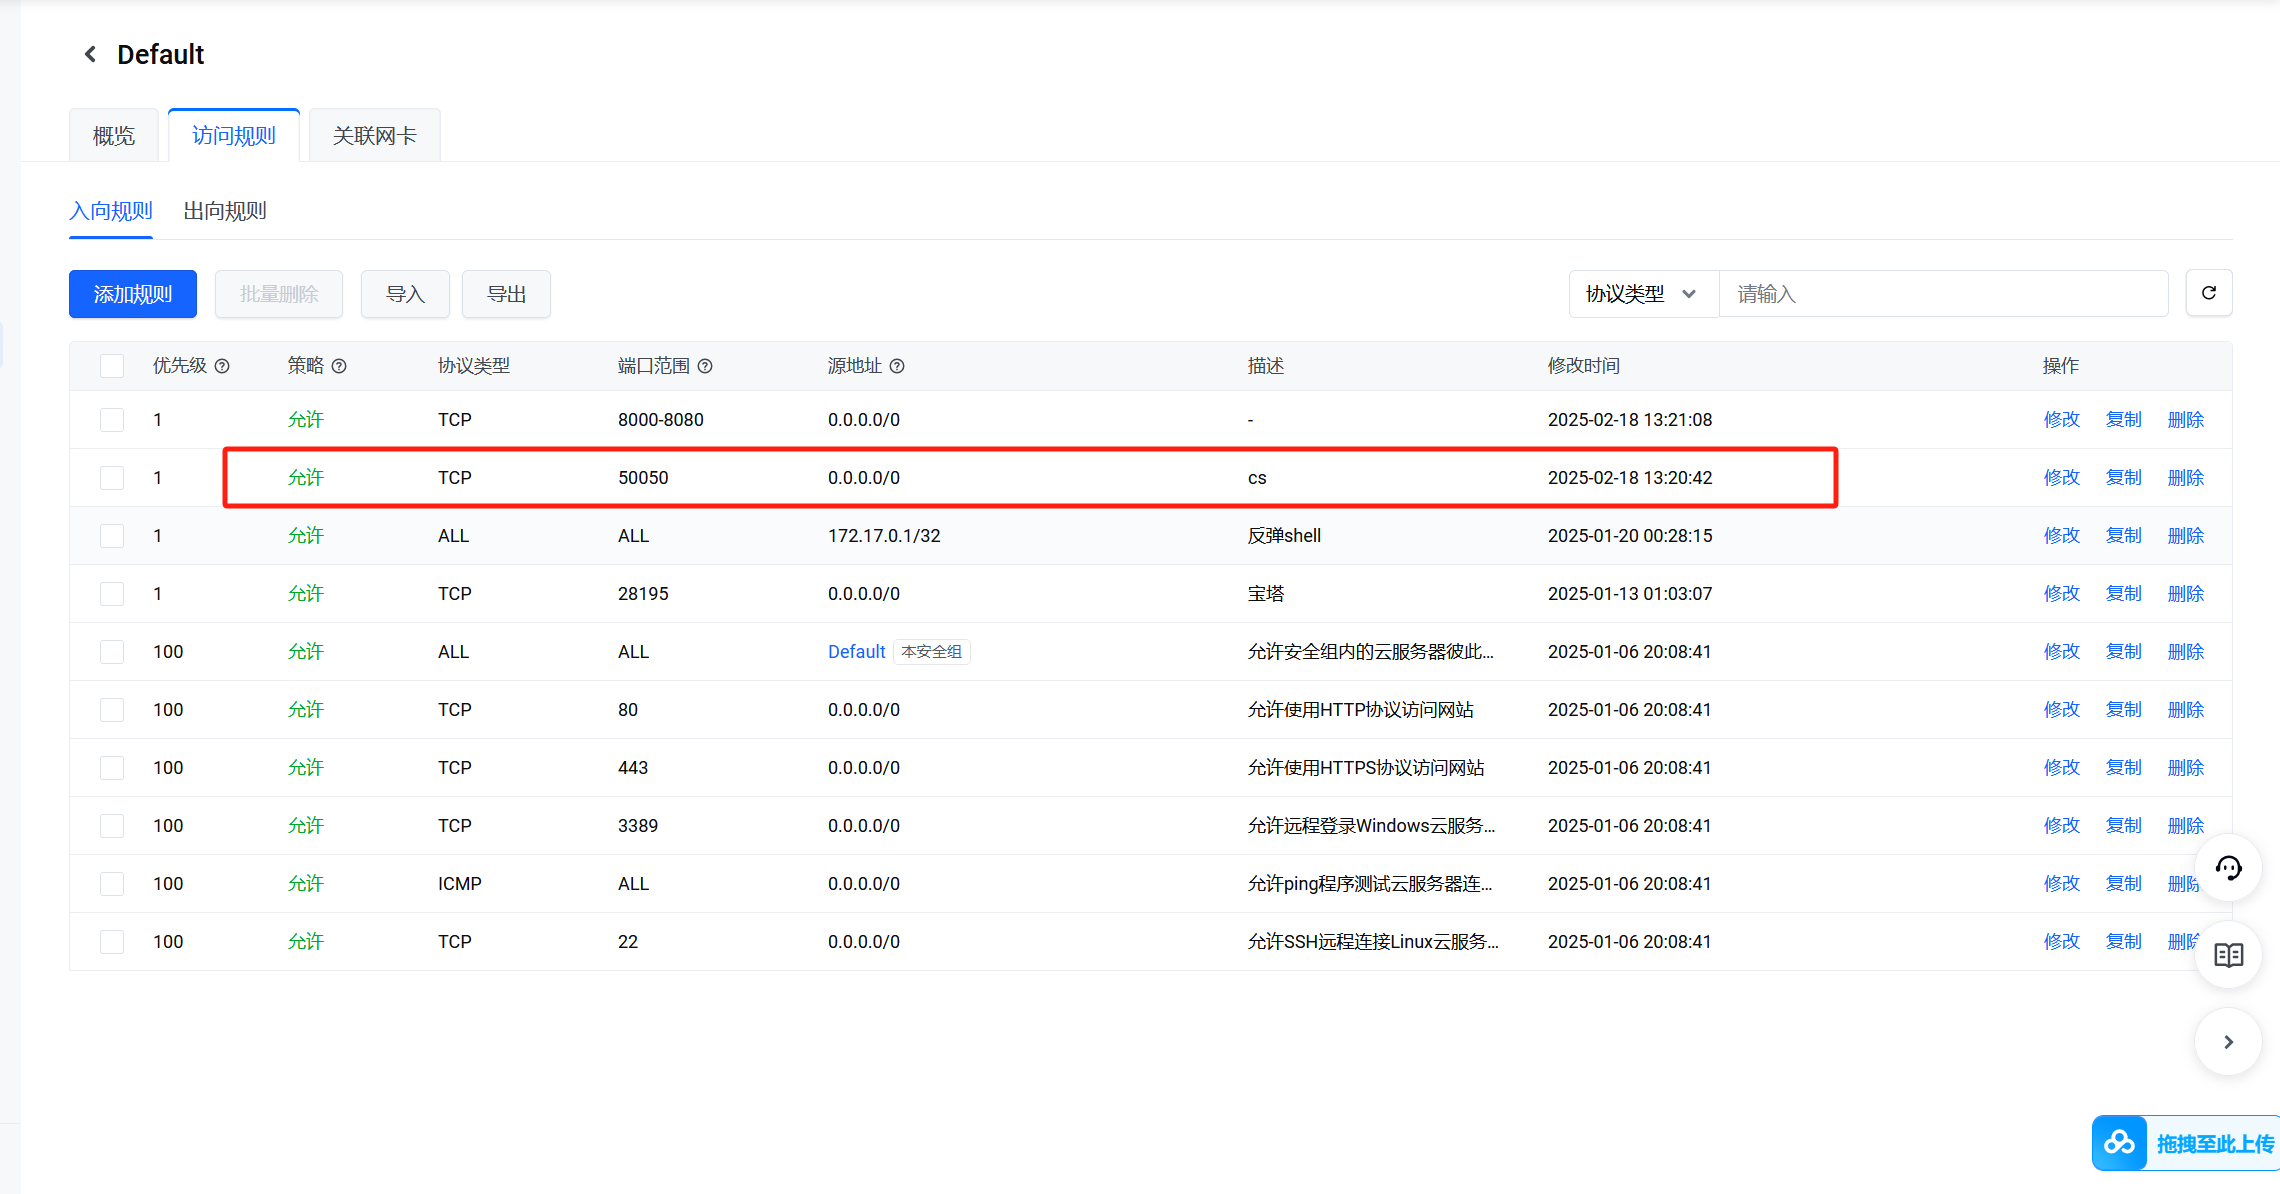
Task: Click the priority column help icon
Action: click(222, 366)
